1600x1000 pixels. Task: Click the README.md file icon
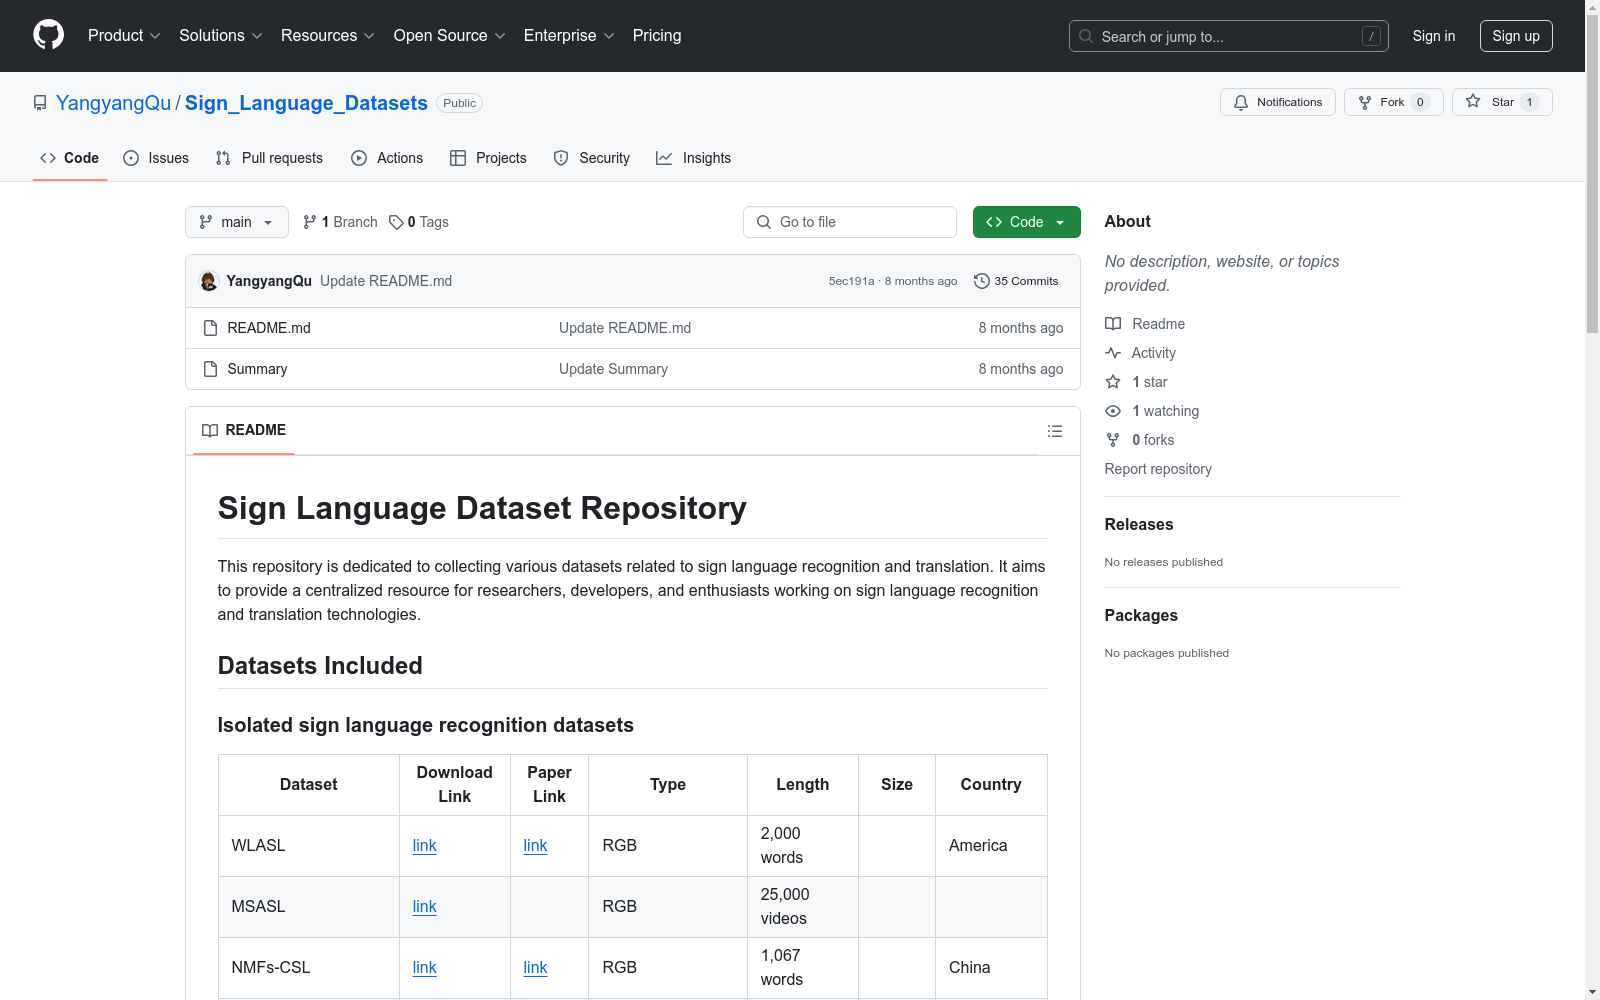click(x=210, y=328)
